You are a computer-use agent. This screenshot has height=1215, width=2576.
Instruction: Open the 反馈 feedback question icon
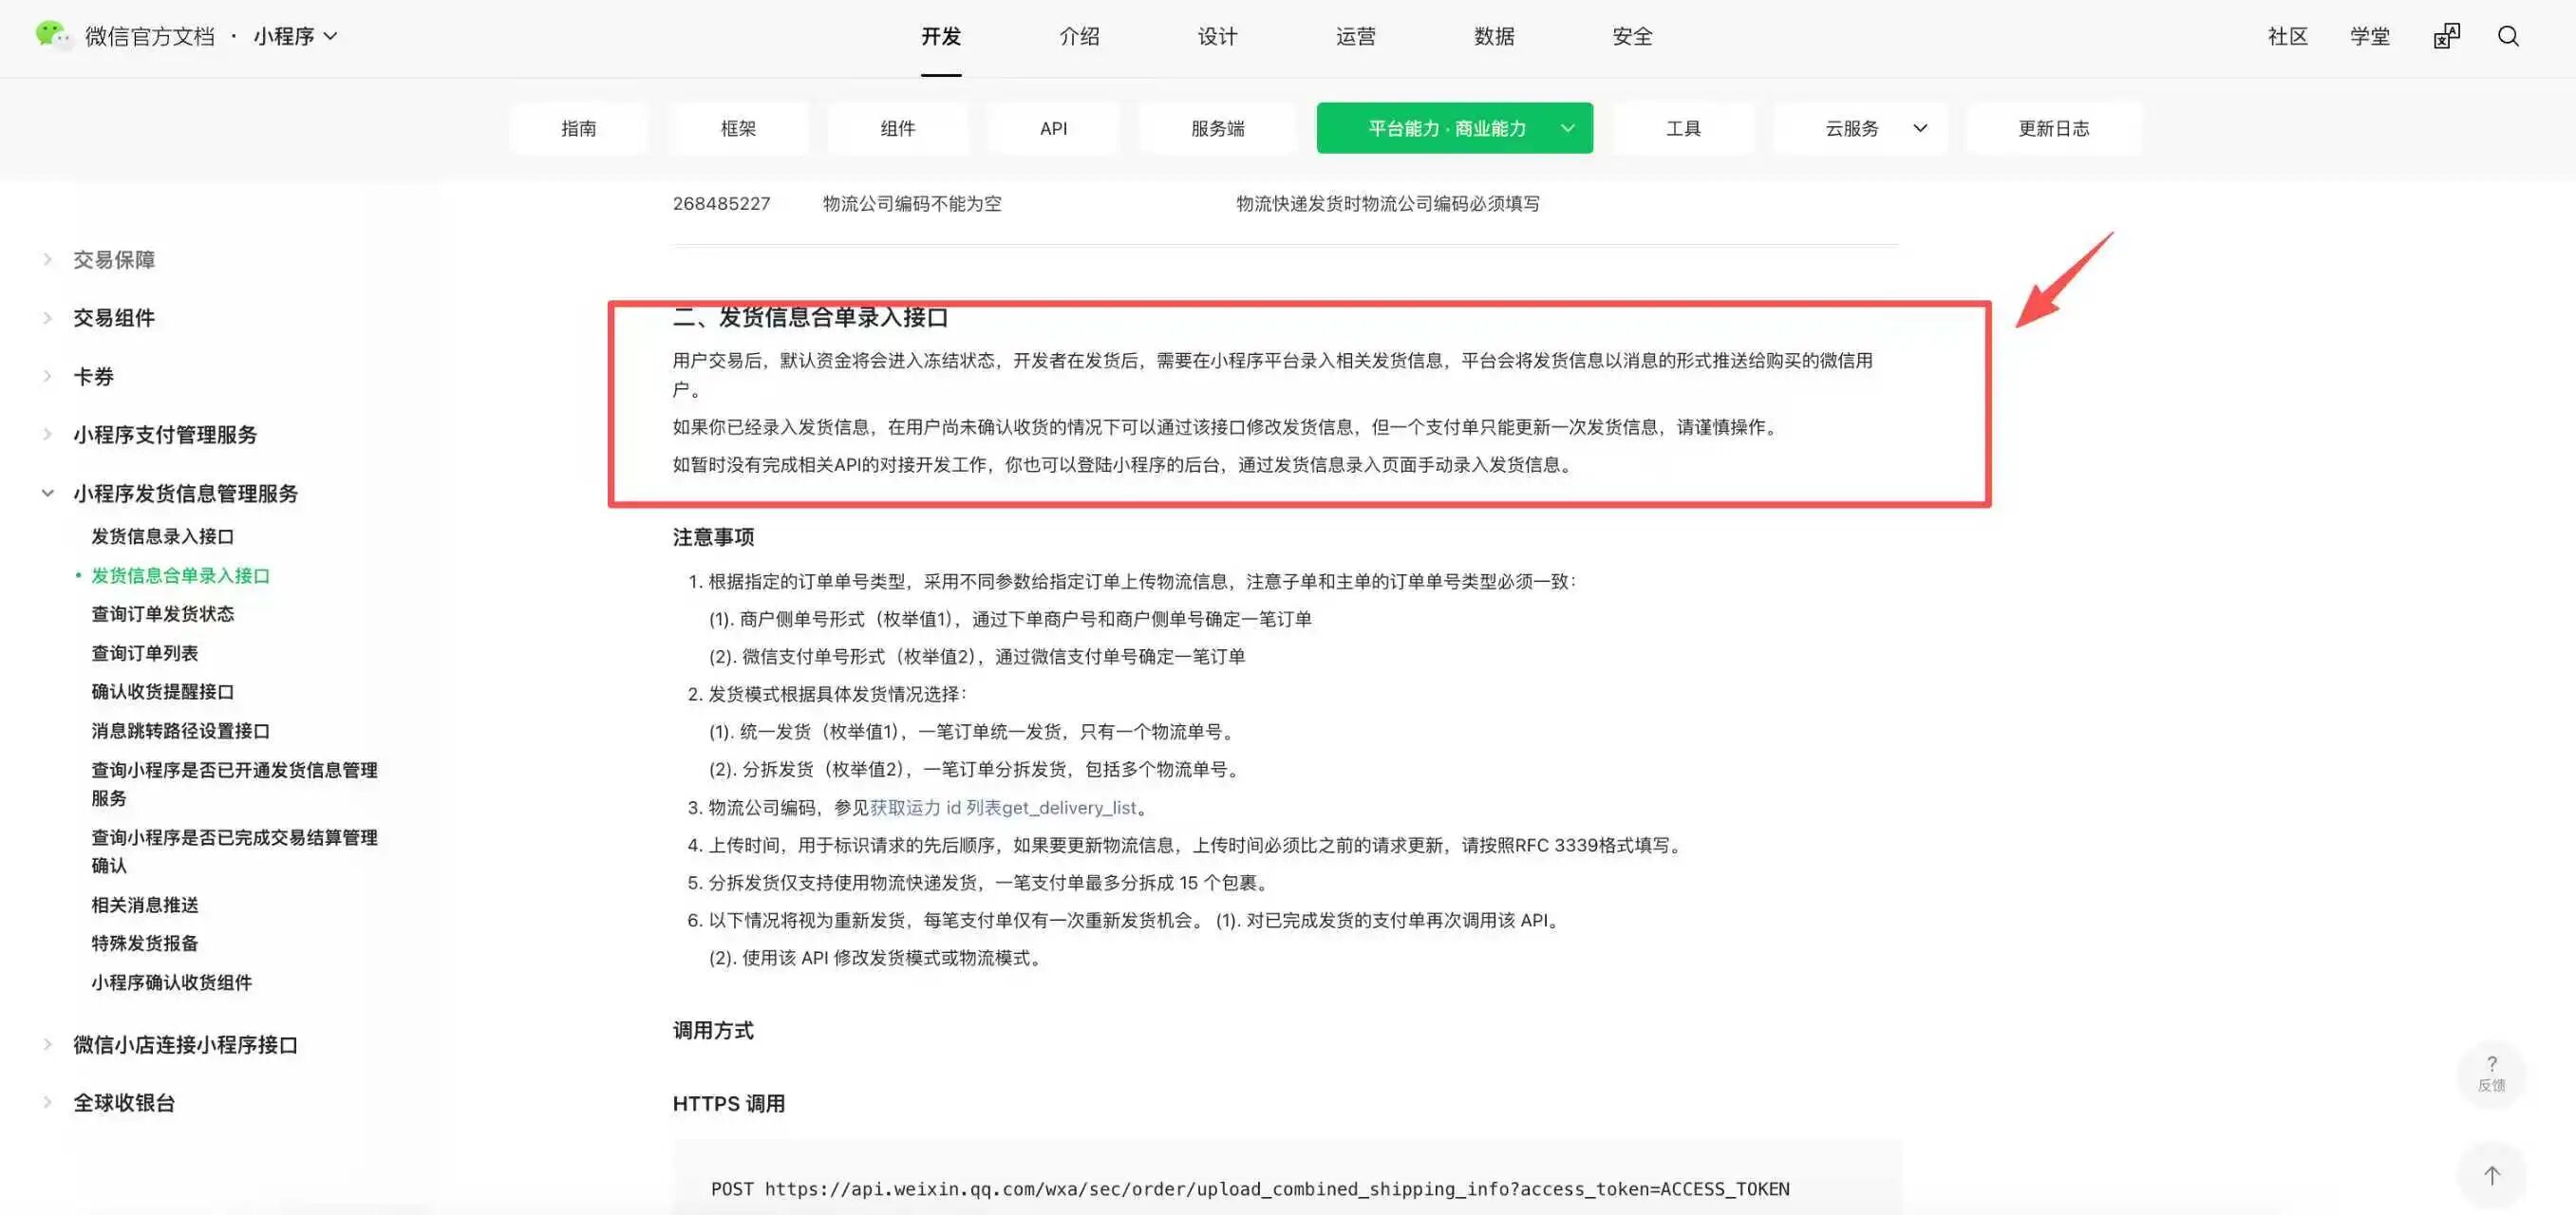click(2491, 1073)
